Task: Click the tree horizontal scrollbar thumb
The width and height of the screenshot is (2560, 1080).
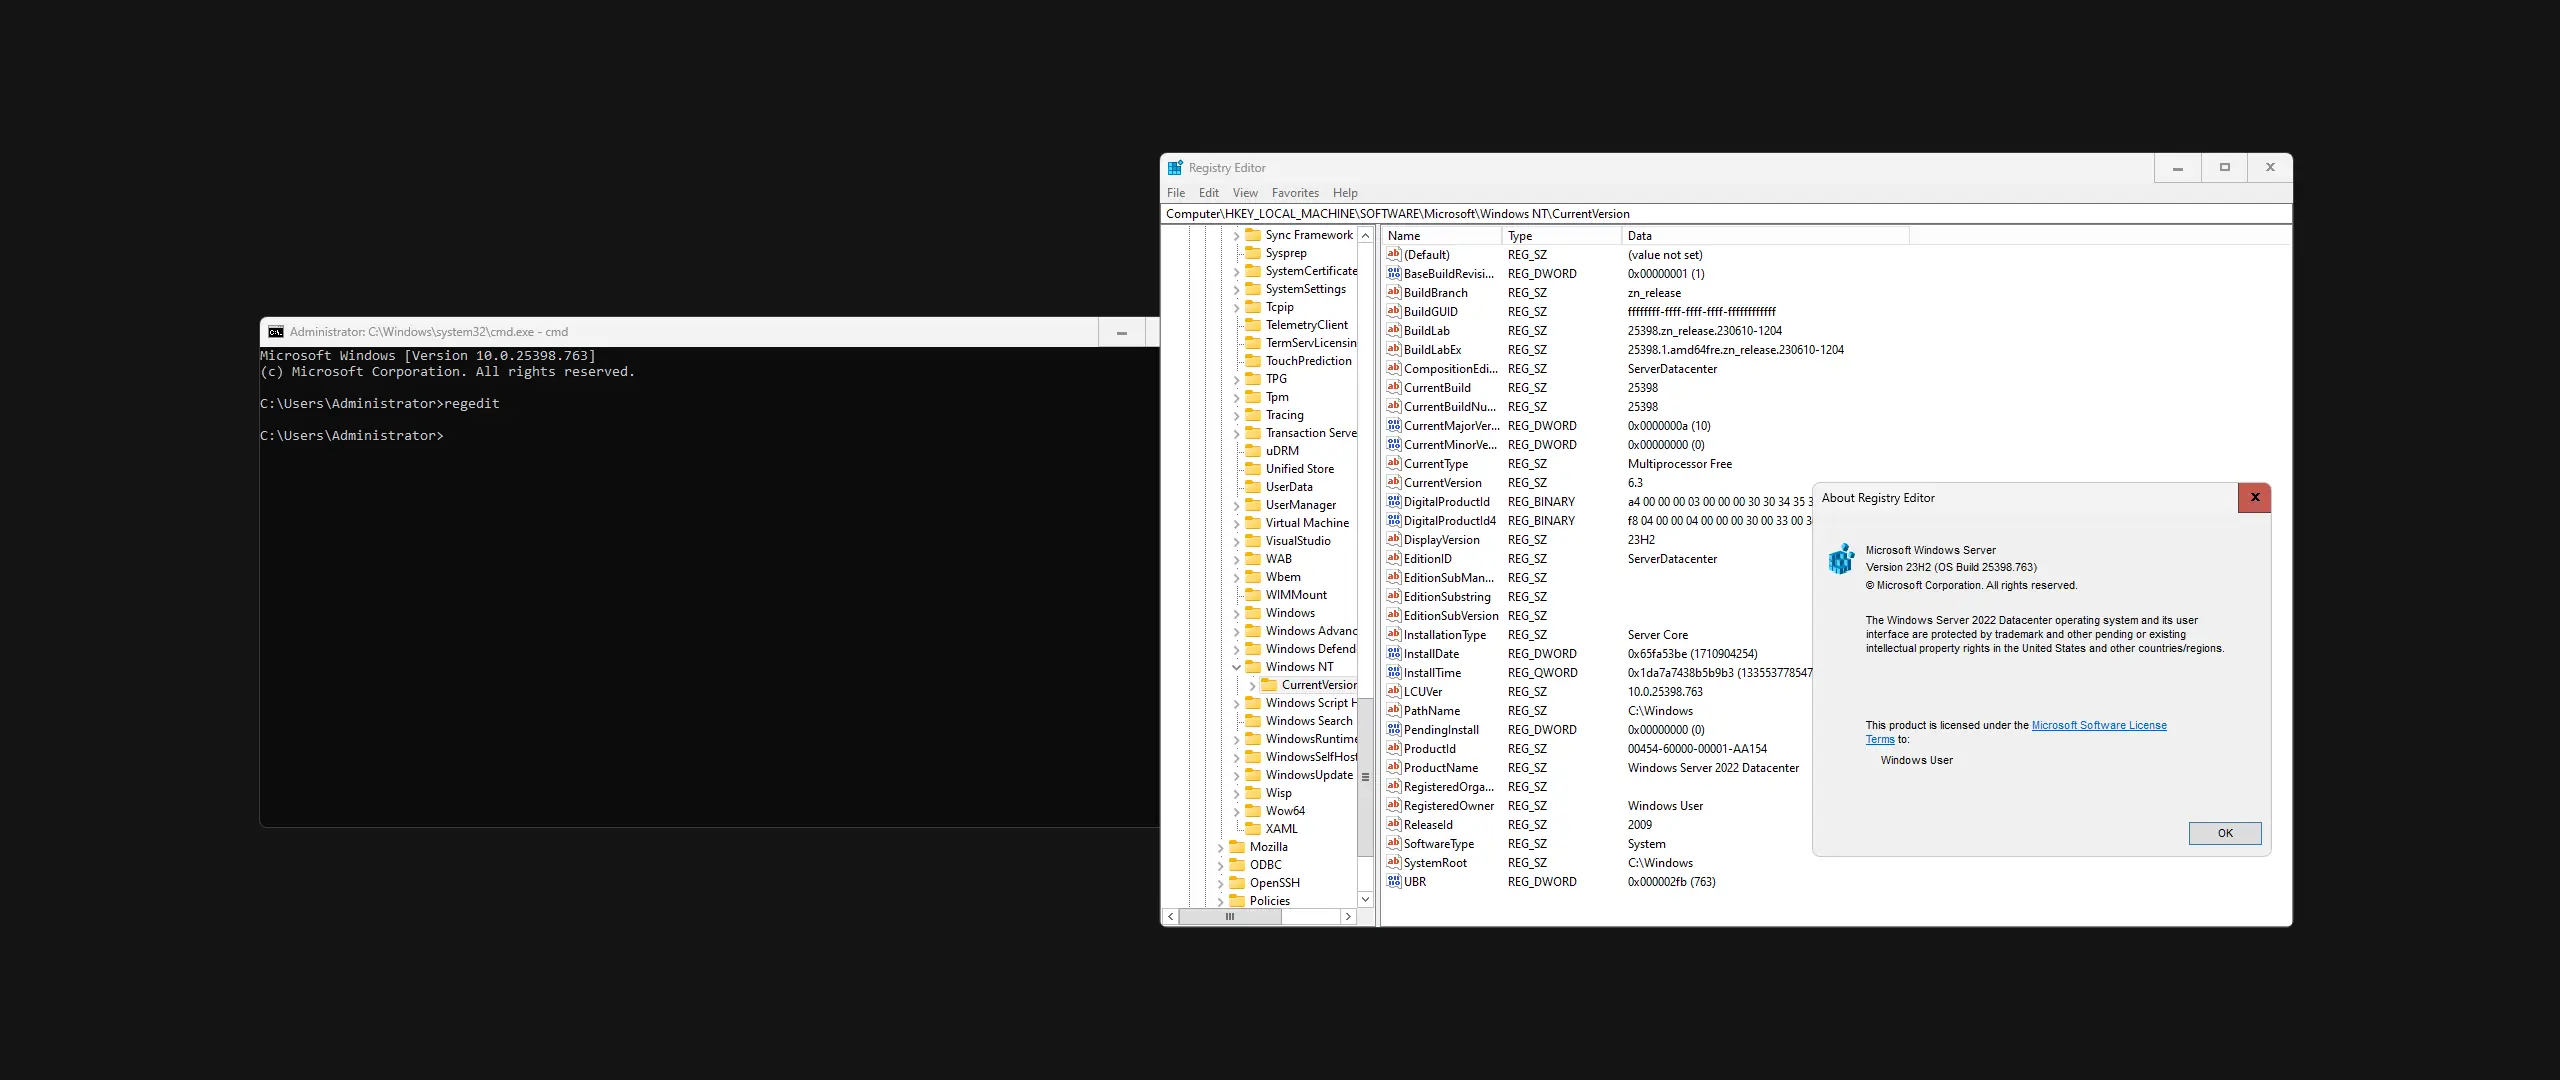Action: 1230,916
